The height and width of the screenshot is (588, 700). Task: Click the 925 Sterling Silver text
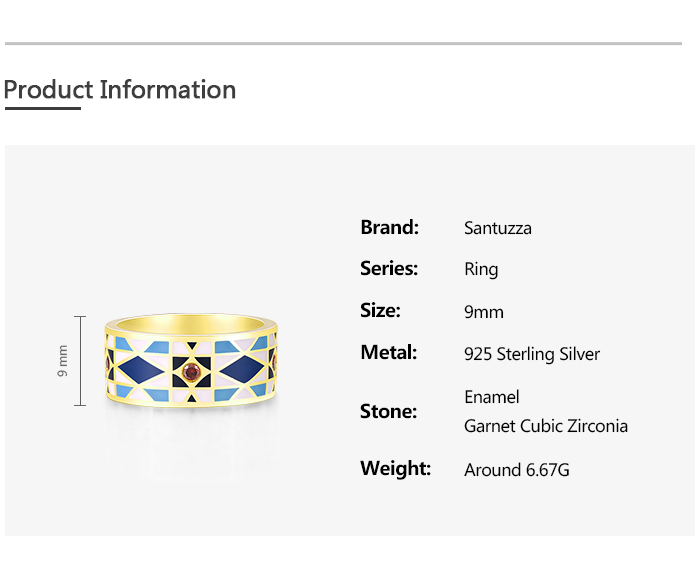point(532,354)
